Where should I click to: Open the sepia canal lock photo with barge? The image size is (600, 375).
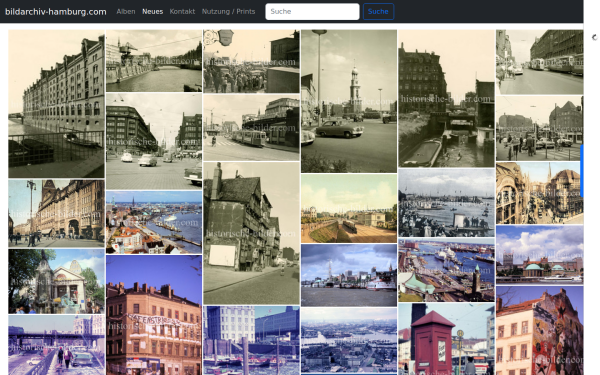click(446, 98)
